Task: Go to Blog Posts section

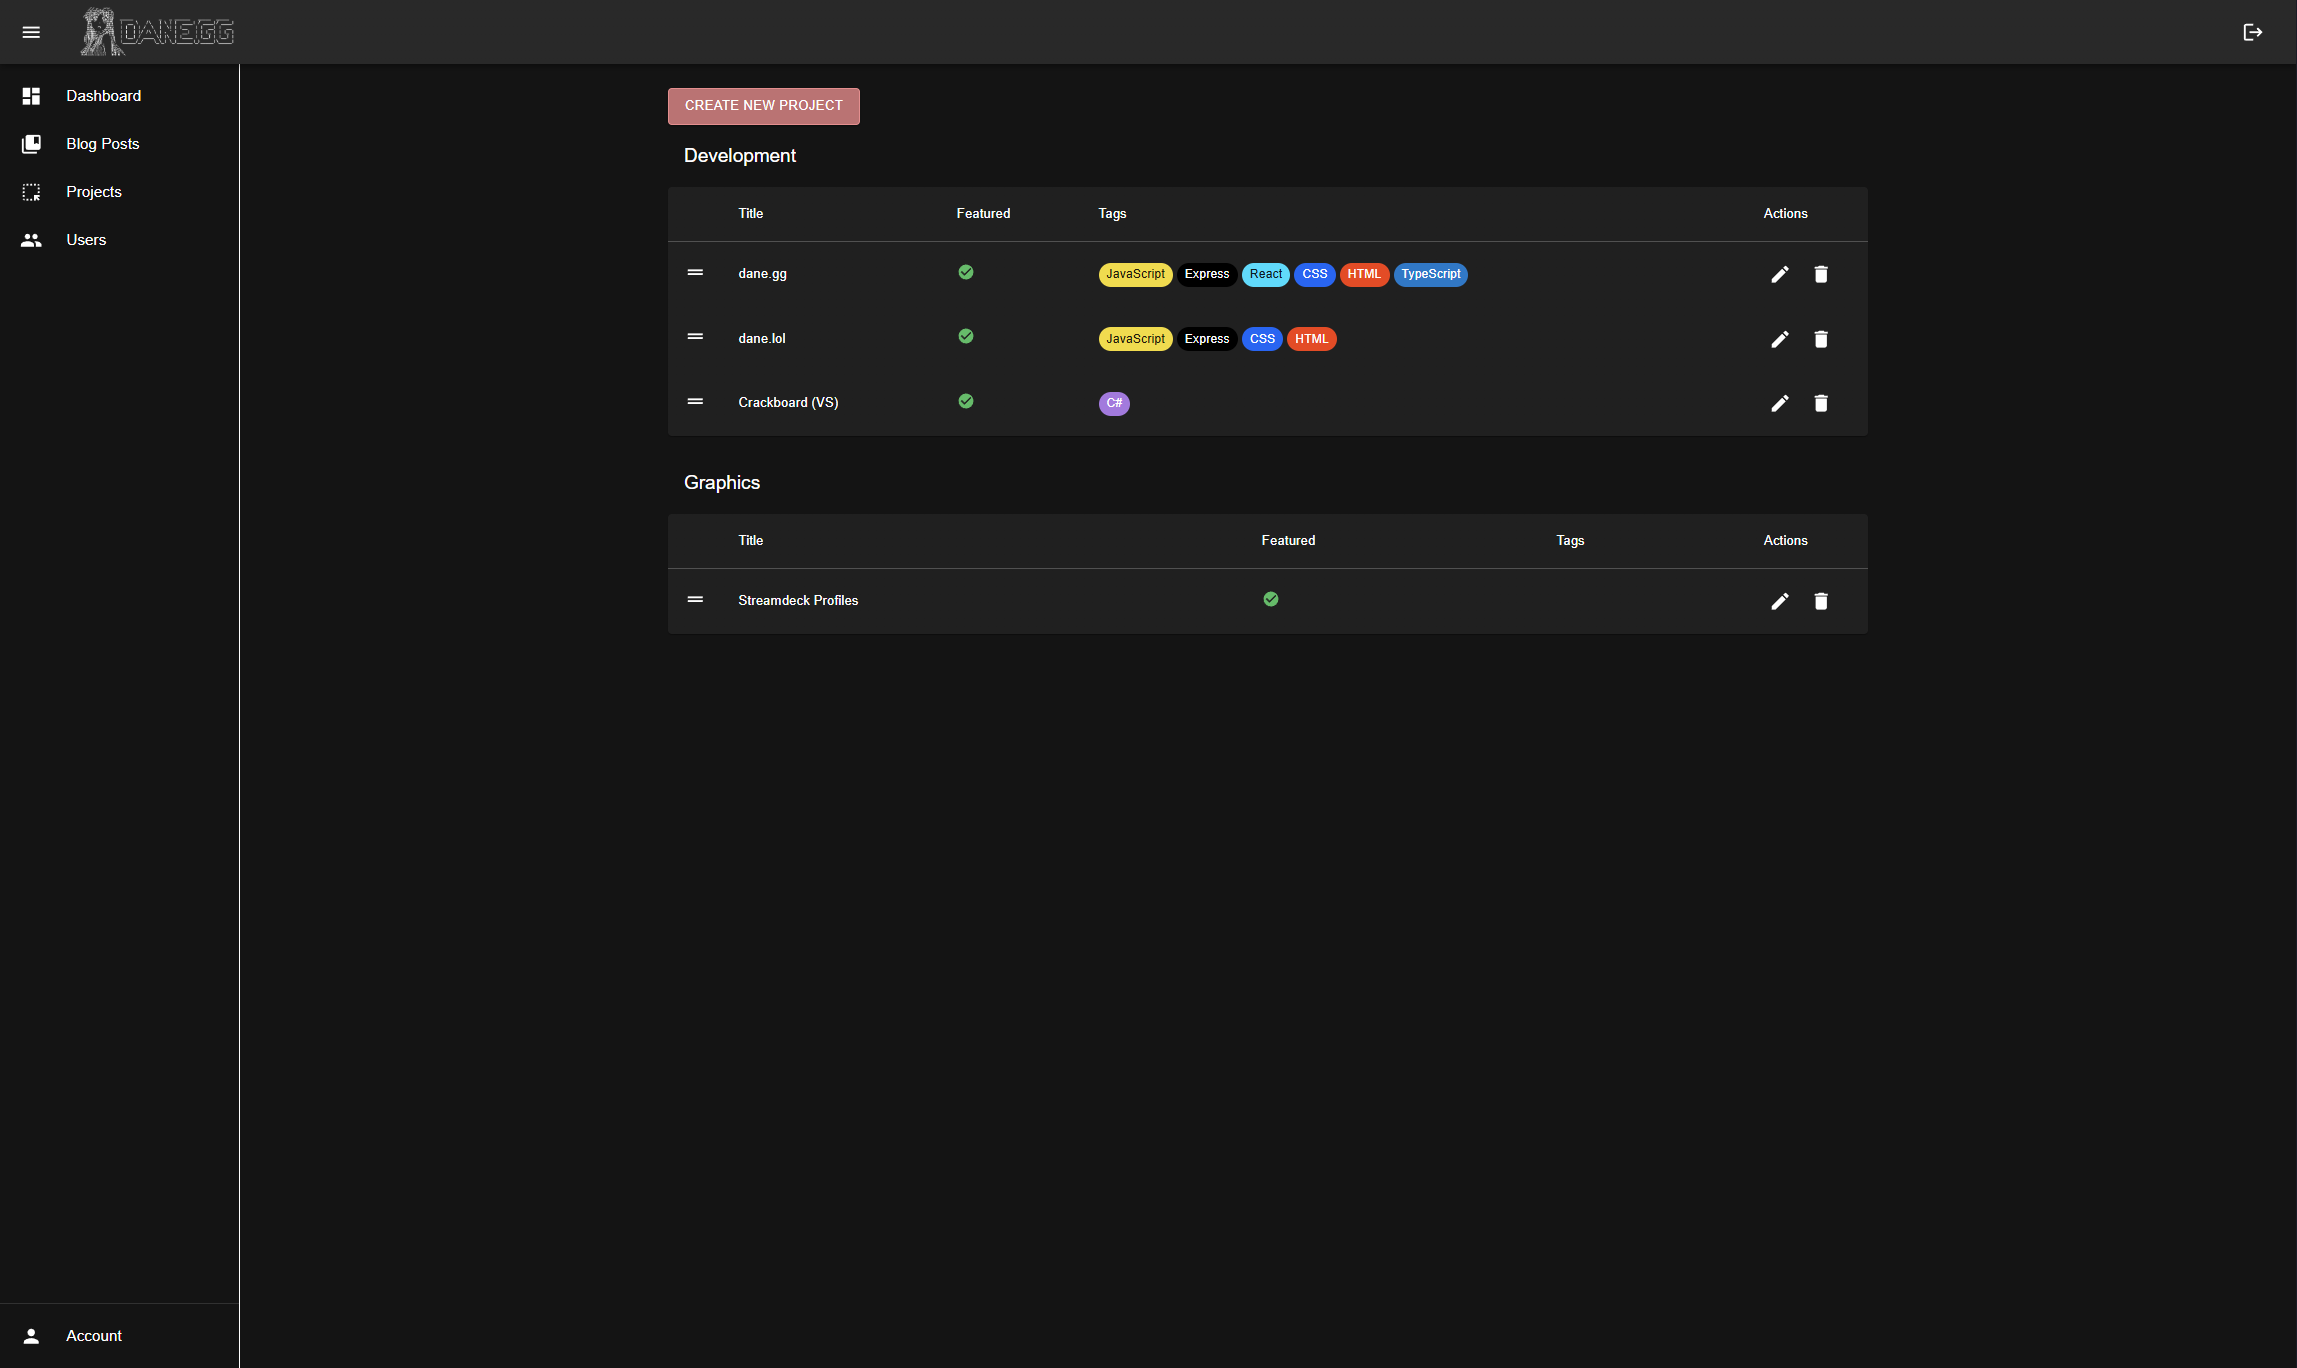Action: point(102,144)
